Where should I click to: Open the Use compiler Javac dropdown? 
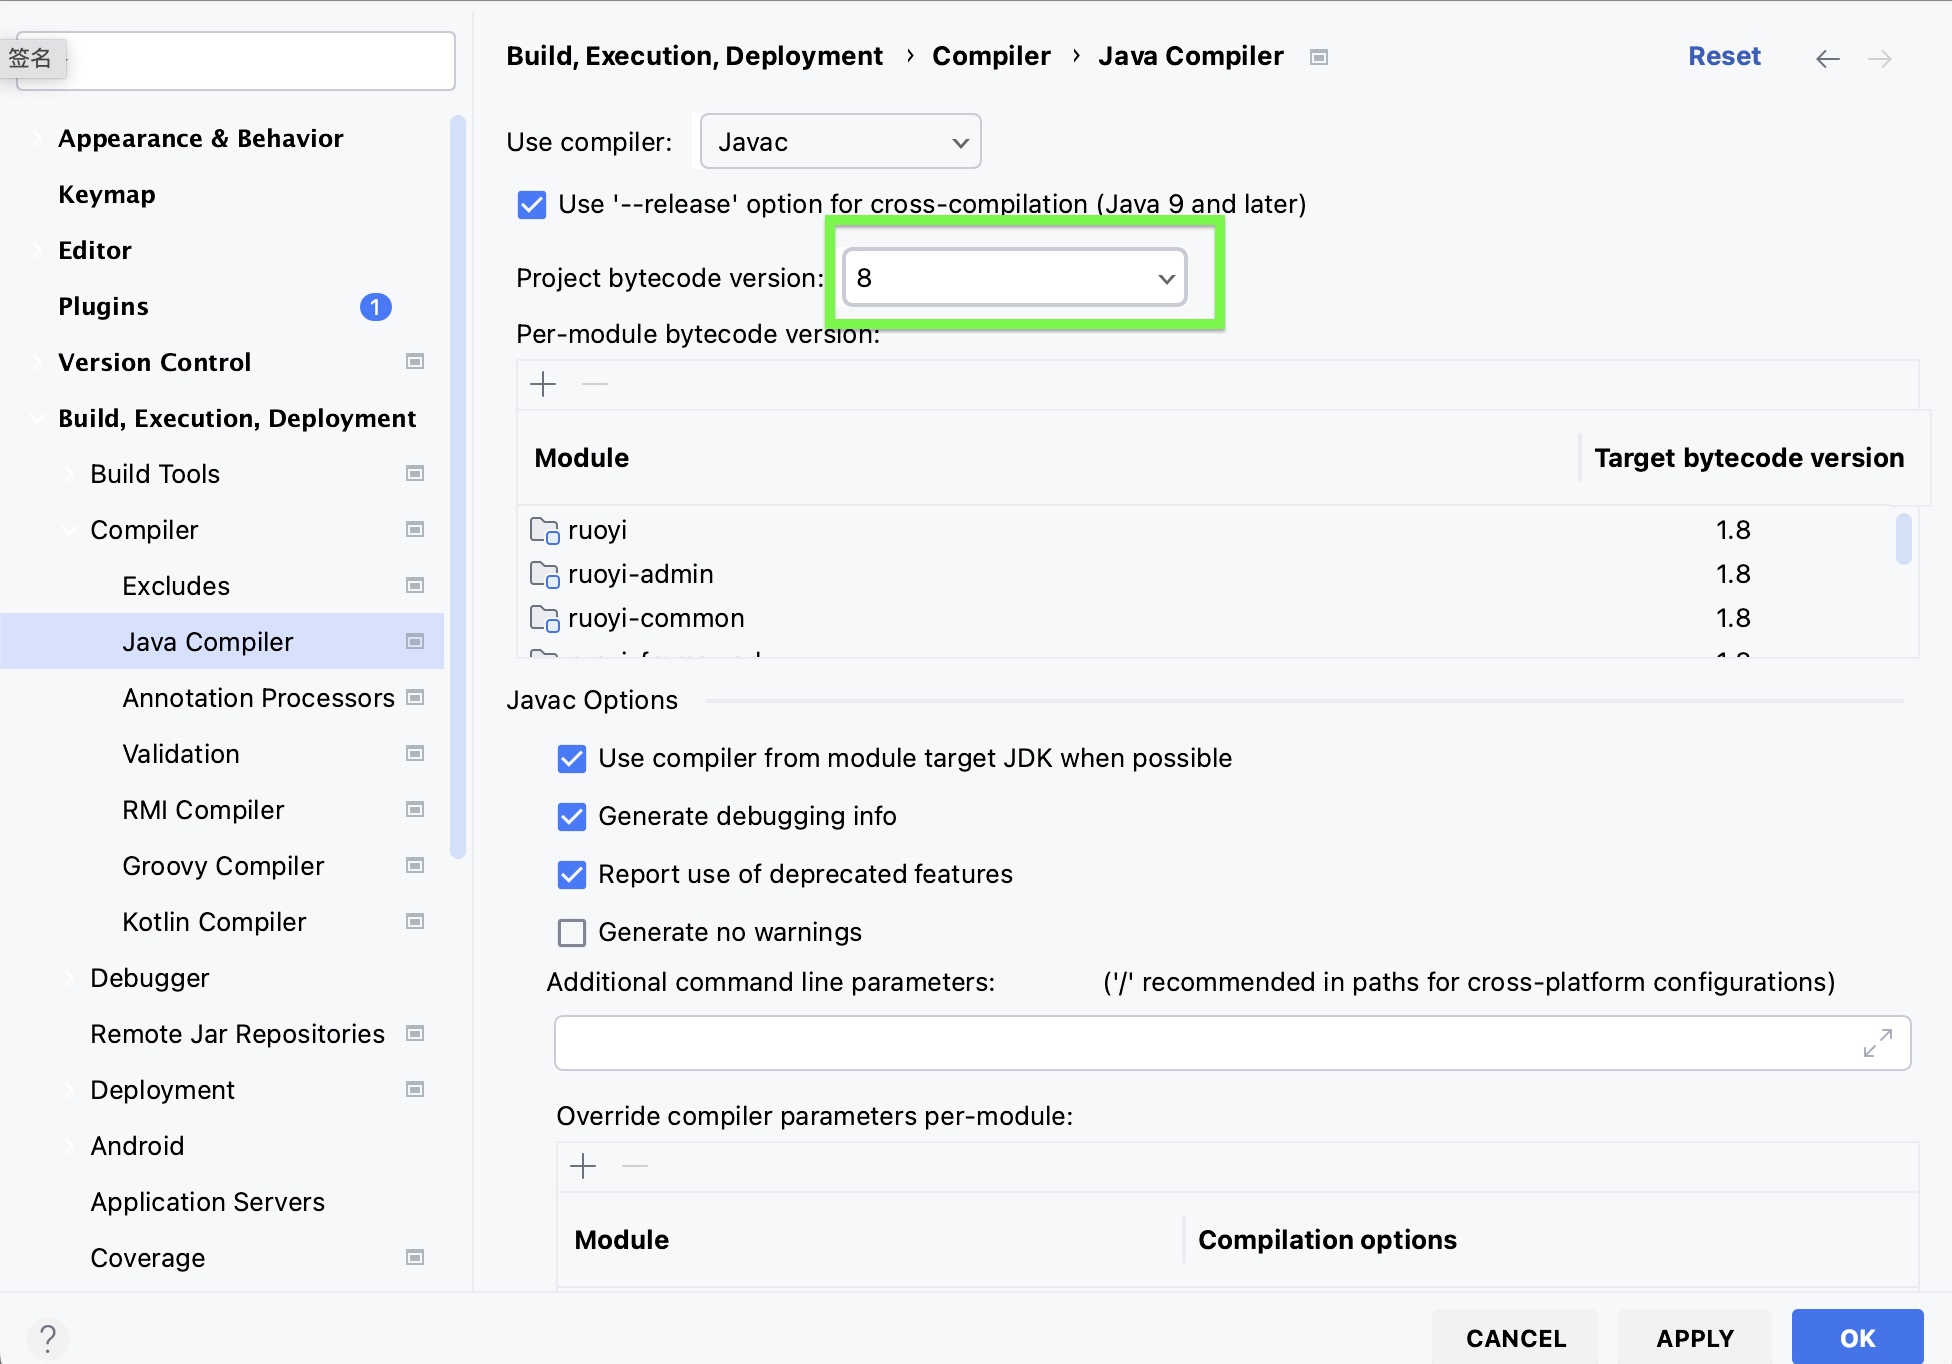pyautogui.click(x=841, y=142)
